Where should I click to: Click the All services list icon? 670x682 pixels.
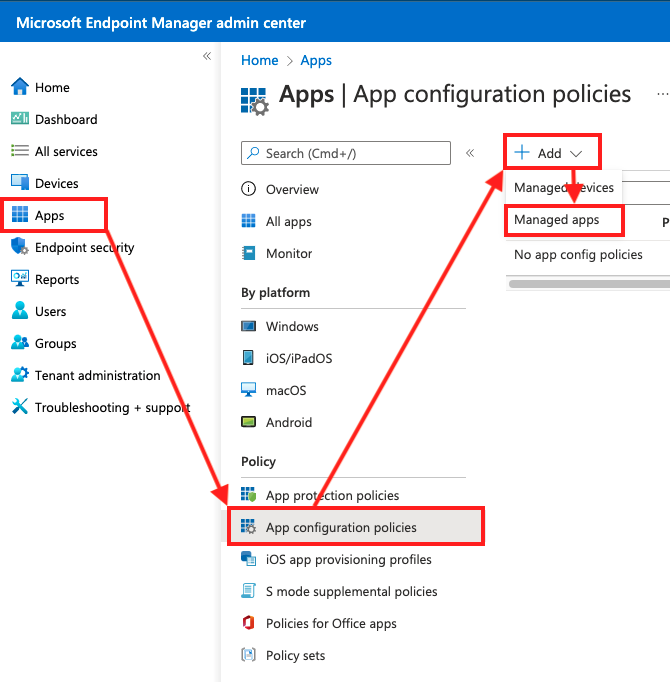click(x=20, y=150)
